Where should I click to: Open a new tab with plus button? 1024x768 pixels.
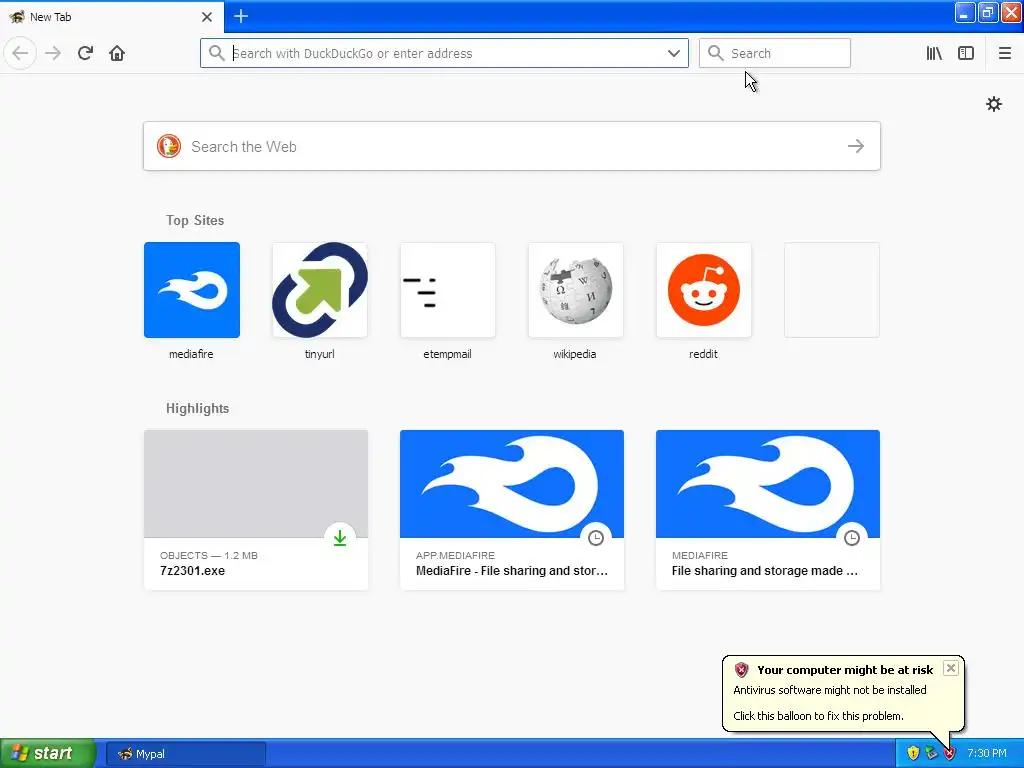[241, 16]
